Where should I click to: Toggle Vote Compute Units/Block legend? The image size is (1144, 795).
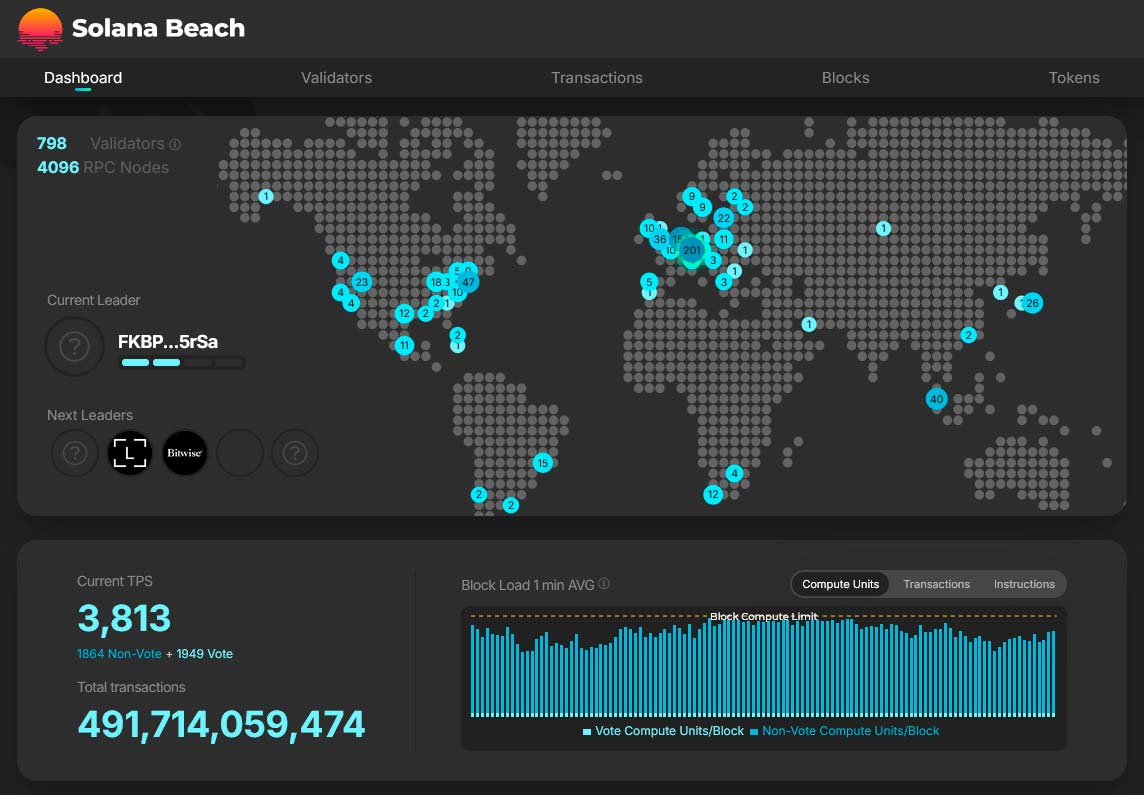coord(663,731)
